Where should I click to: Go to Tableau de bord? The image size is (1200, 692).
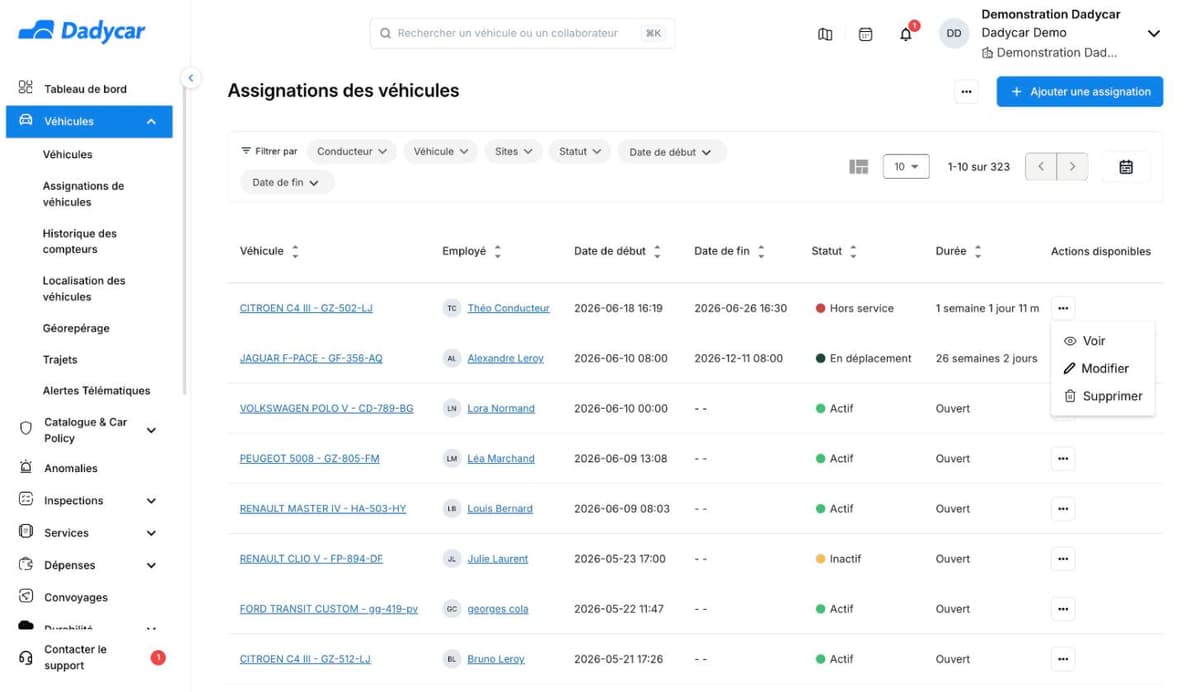coord(85,89)
